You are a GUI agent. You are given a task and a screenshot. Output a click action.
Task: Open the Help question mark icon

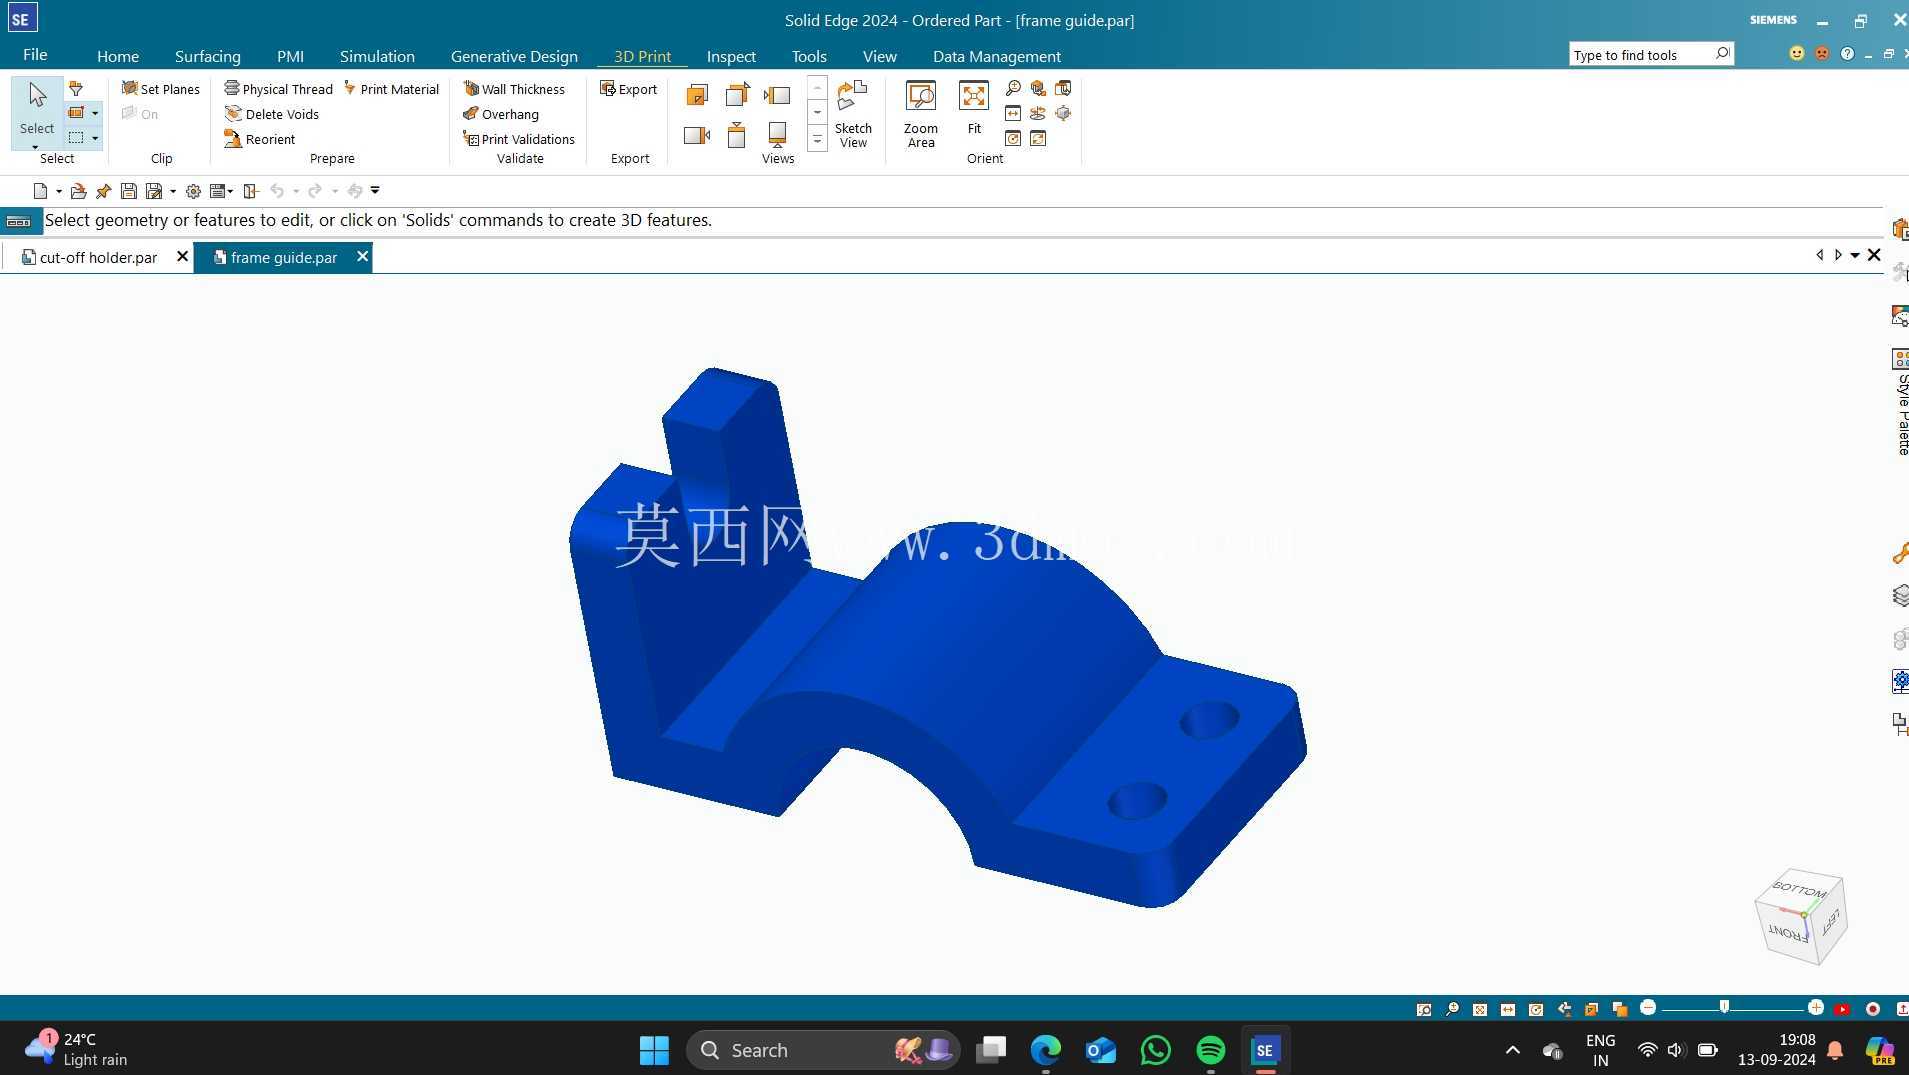coord(1847,54)
